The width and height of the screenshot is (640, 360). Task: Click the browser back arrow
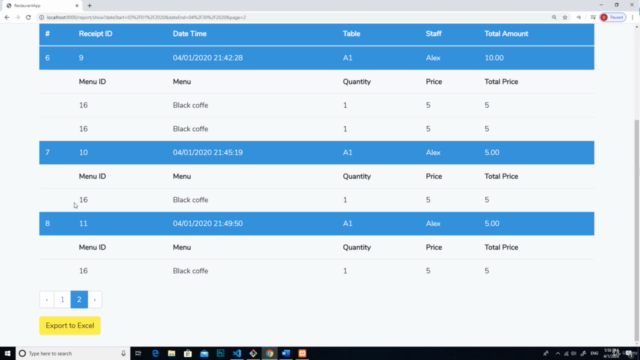7,17
